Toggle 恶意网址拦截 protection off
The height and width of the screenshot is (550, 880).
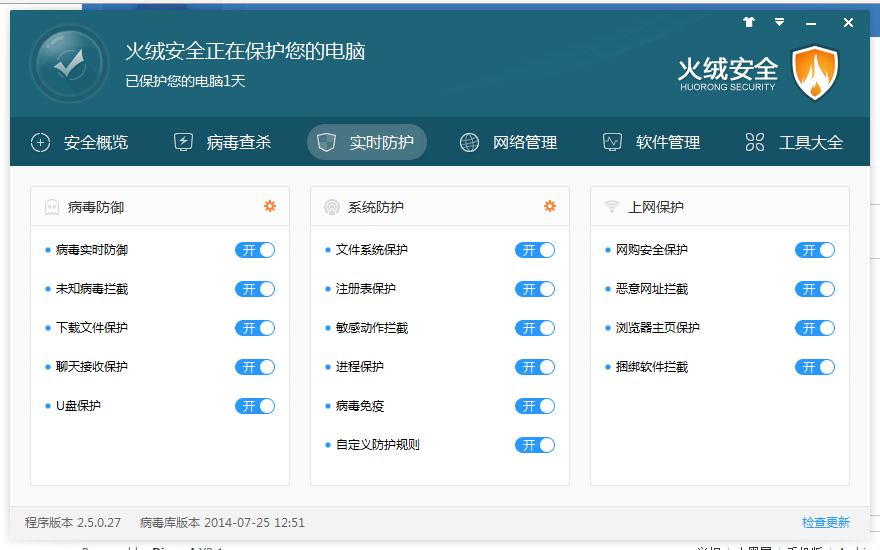pos(814,289)
